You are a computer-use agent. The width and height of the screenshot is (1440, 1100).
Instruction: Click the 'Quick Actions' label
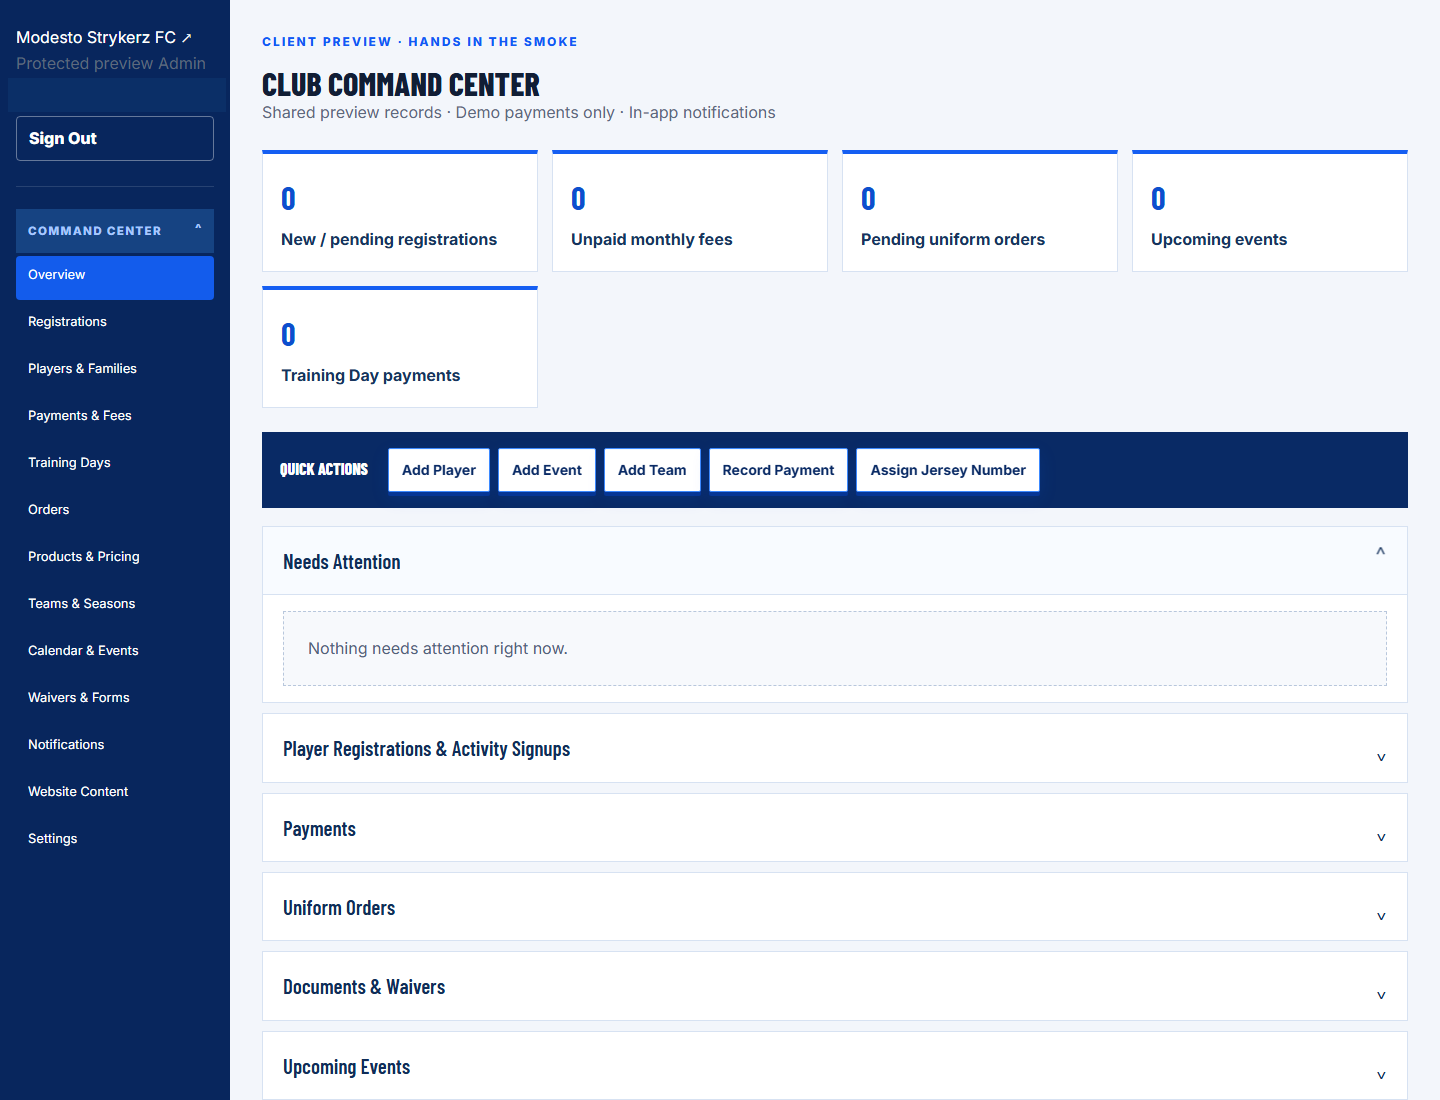(x=324, y=470)
